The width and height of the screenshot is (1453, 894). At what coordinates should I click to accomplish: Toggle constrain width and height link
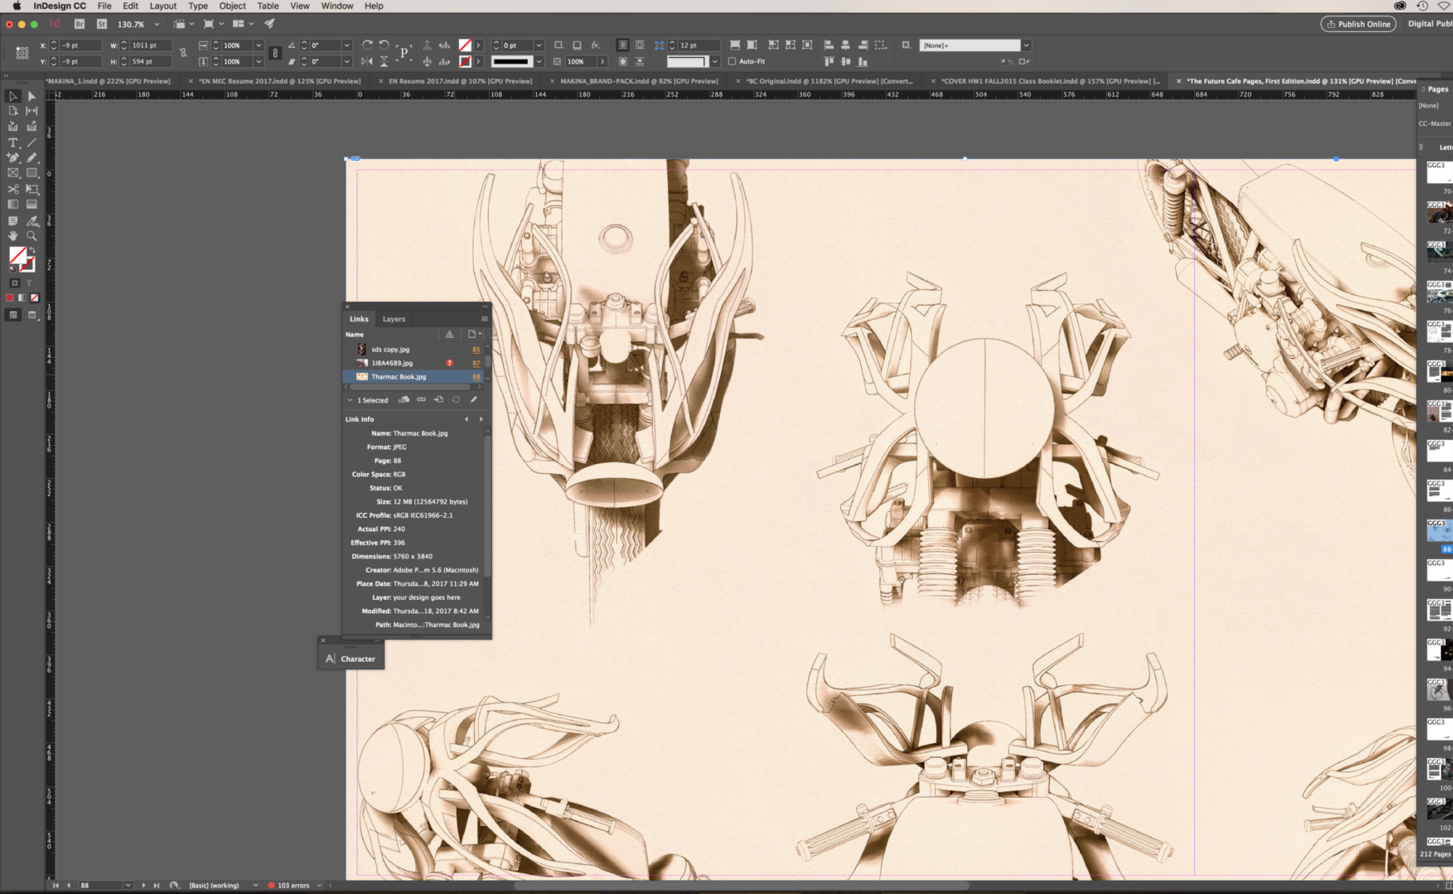[x=183, y=53]
